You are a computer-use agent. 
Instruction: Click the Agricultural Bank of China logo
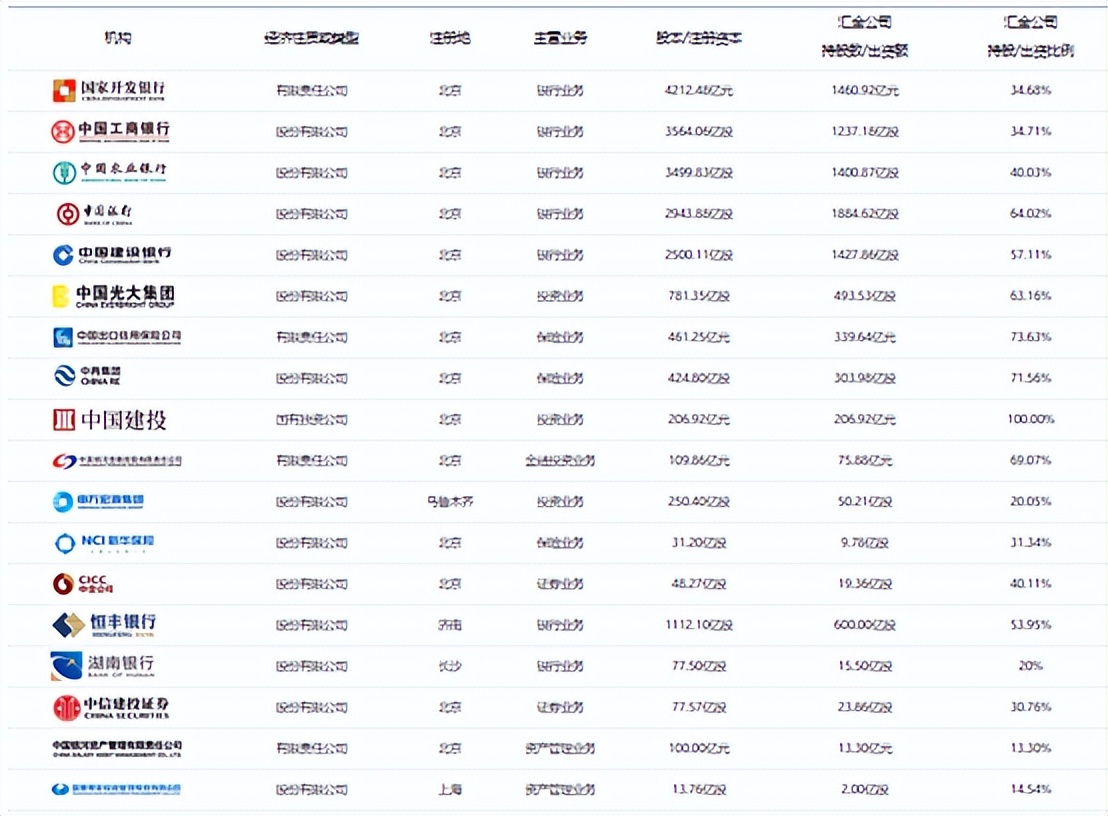click(x=110, y=171)
